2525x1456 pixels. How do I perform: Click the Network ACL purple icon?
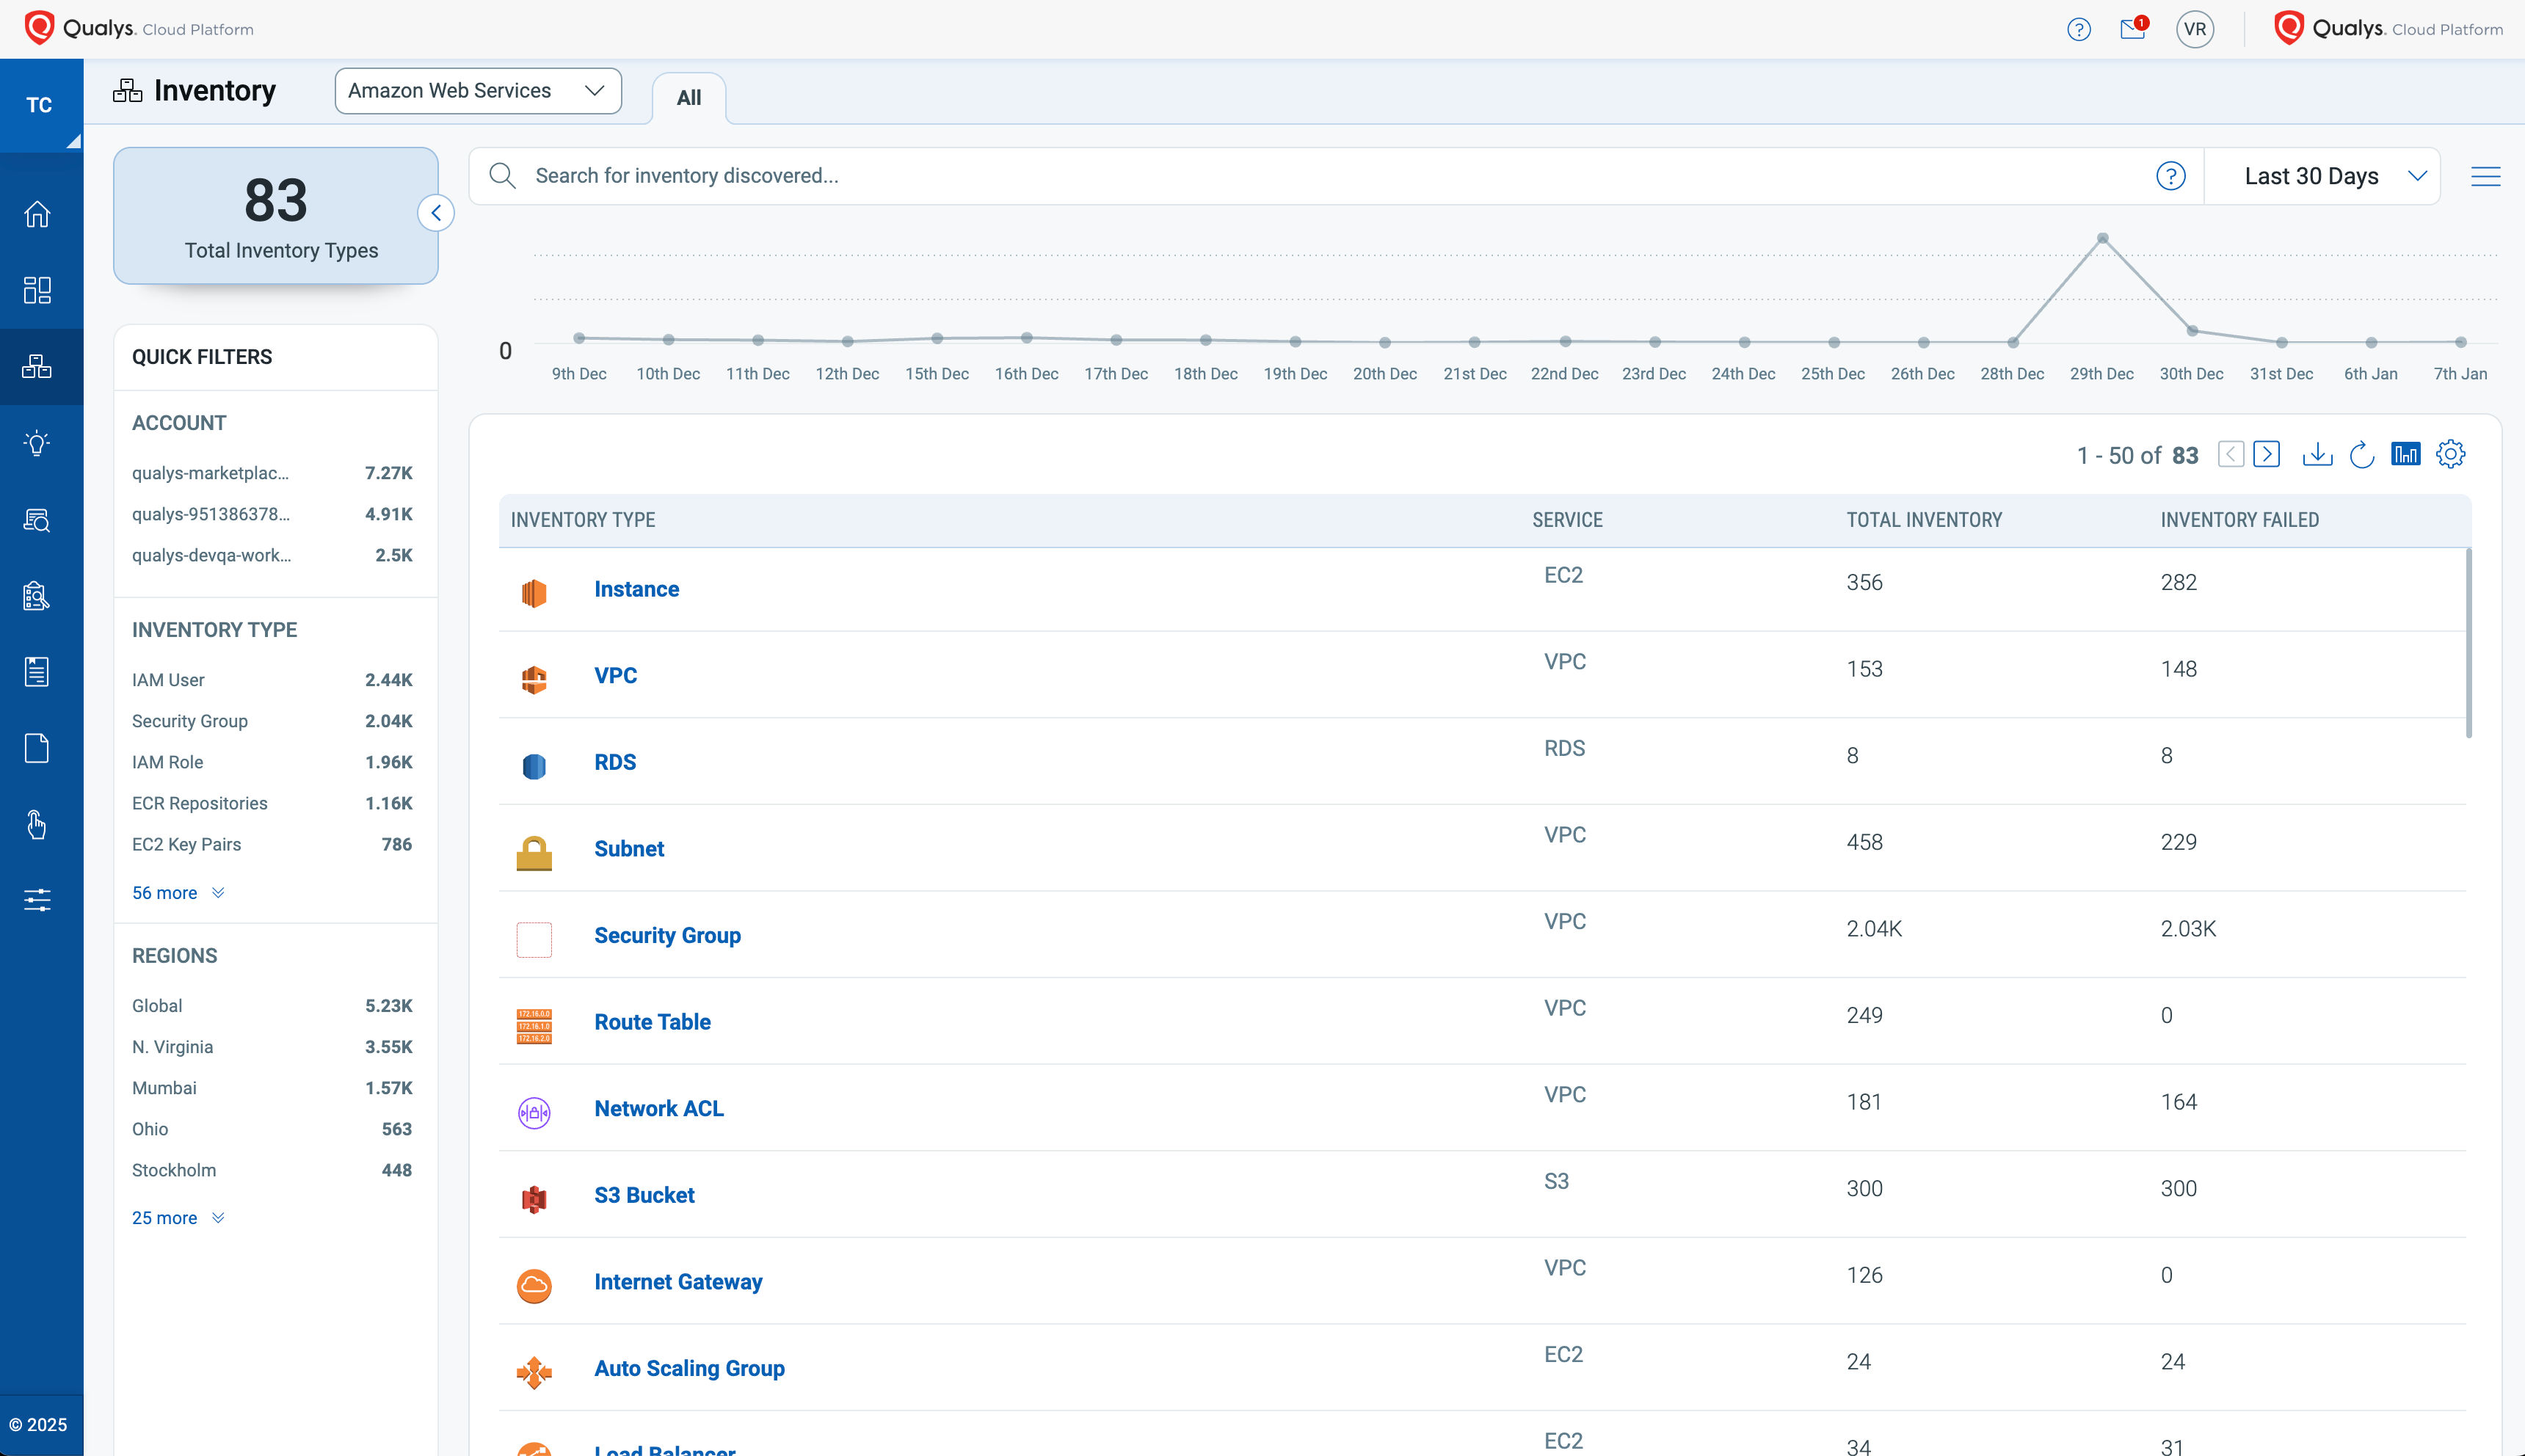tap(534, 1112)
